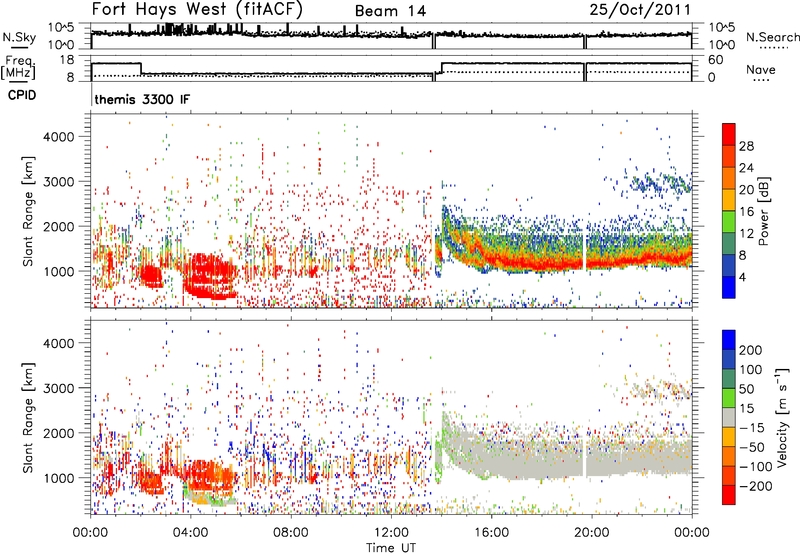Screen dimensions: 800x554
Task: Click the 'themis 3300 IF' text
Action: coord(142,99)
